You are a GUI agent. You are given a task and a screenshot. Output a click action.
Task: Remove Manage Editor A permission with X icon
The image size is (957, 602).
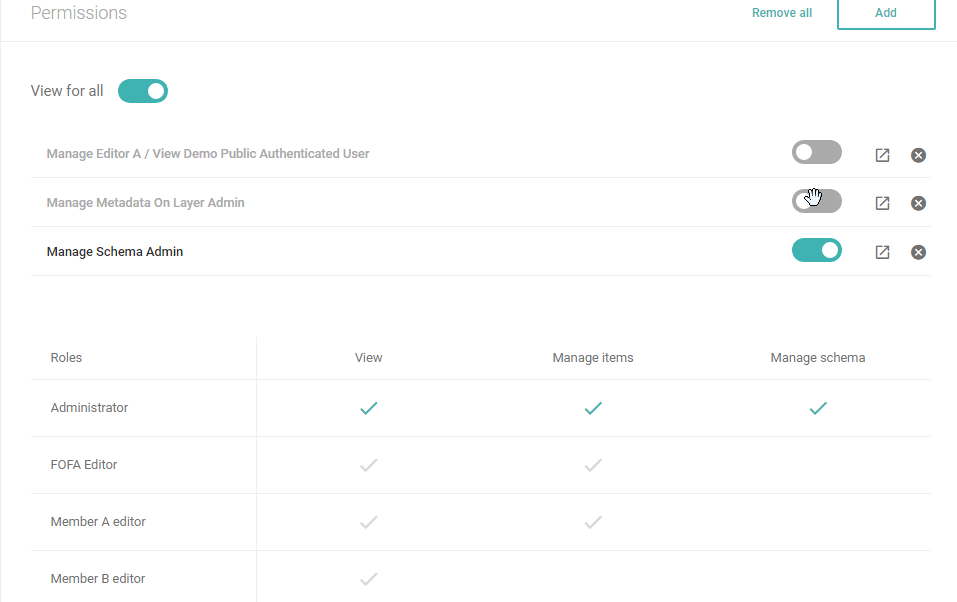(x=918, y=155)
